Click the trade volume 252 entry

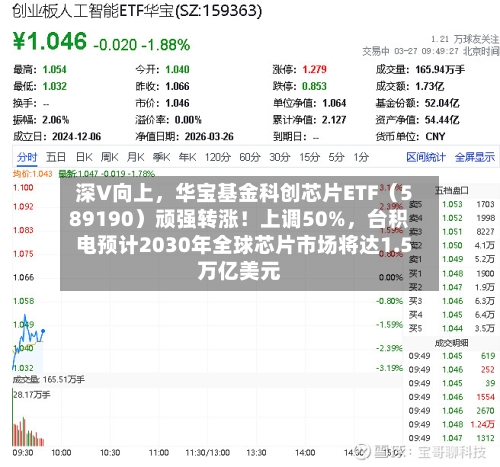[x=488, y=369]
